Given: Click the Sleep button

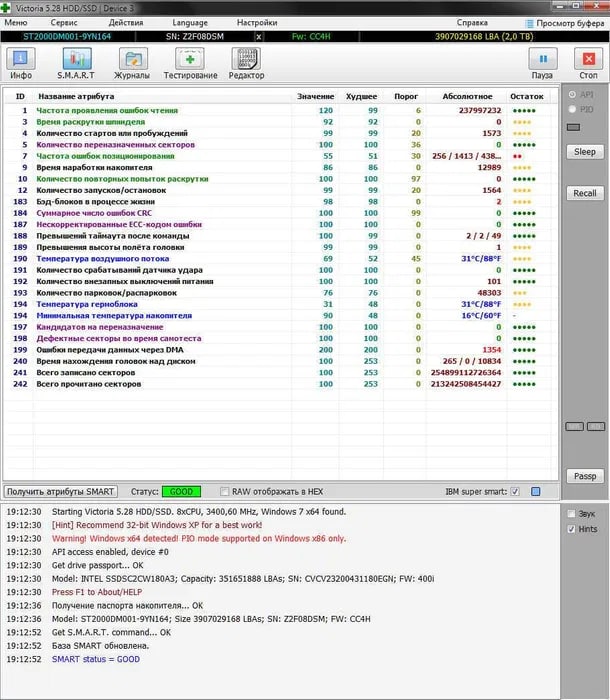Looking at the screenshot, I should coord(585,152).
